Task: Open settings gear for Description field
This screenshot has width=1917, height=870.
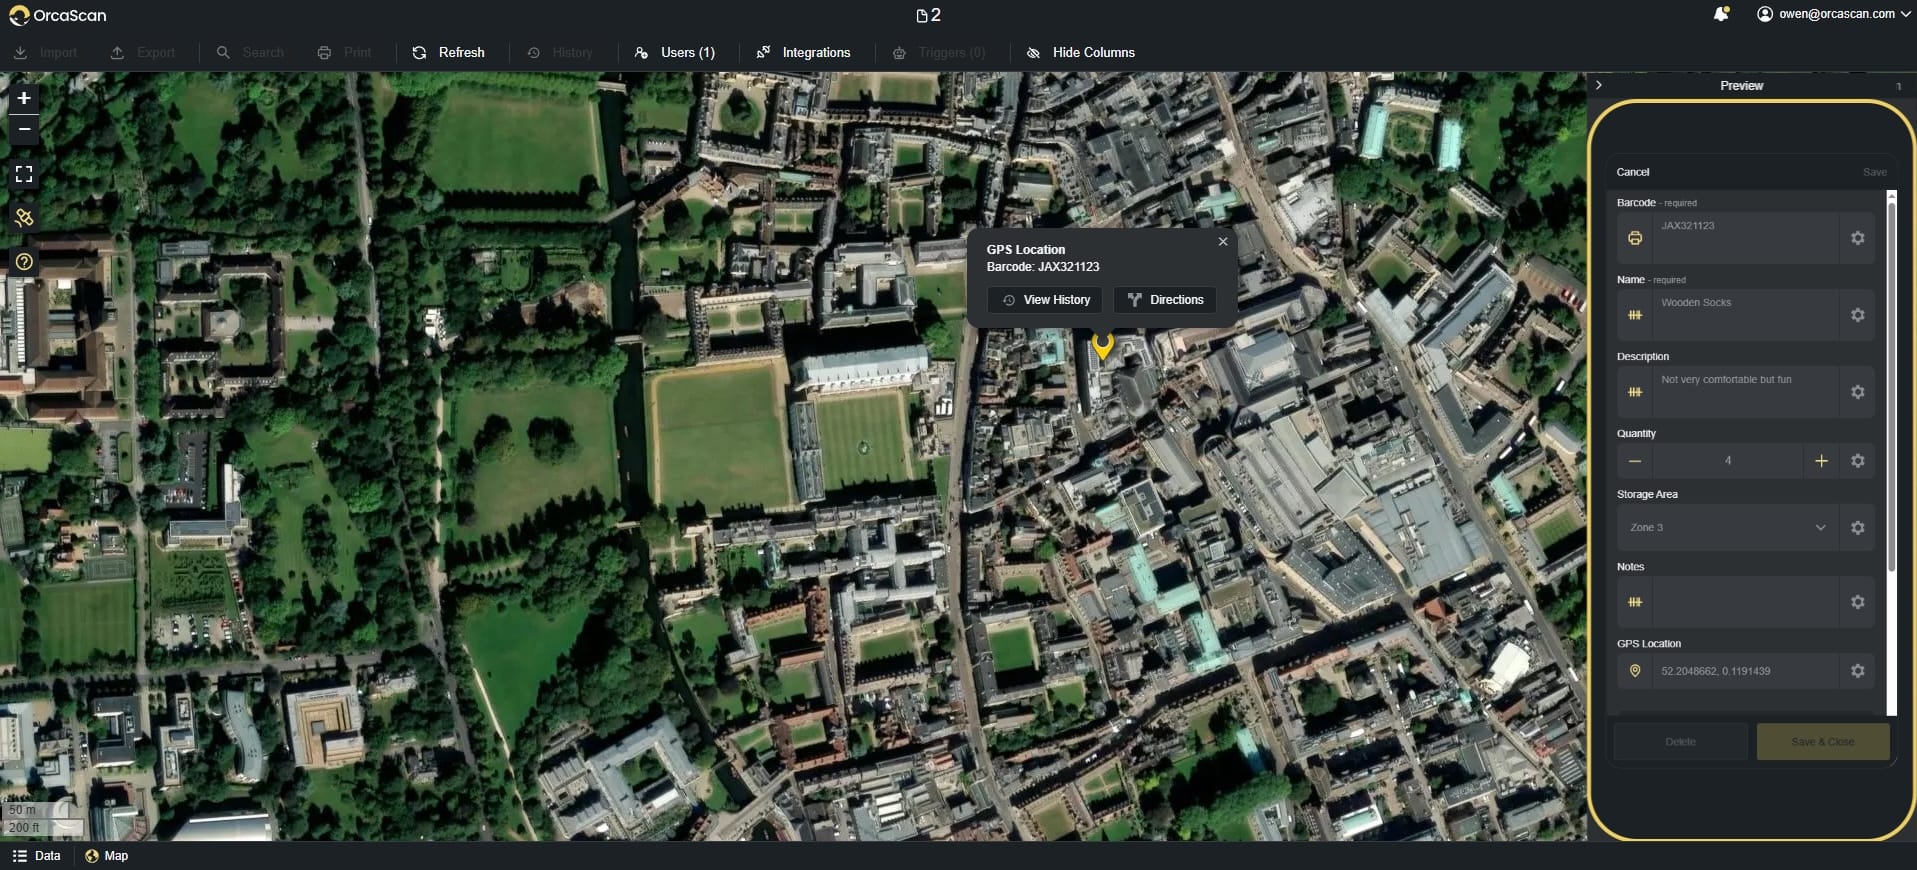Action: click(x=1857, y=392)
